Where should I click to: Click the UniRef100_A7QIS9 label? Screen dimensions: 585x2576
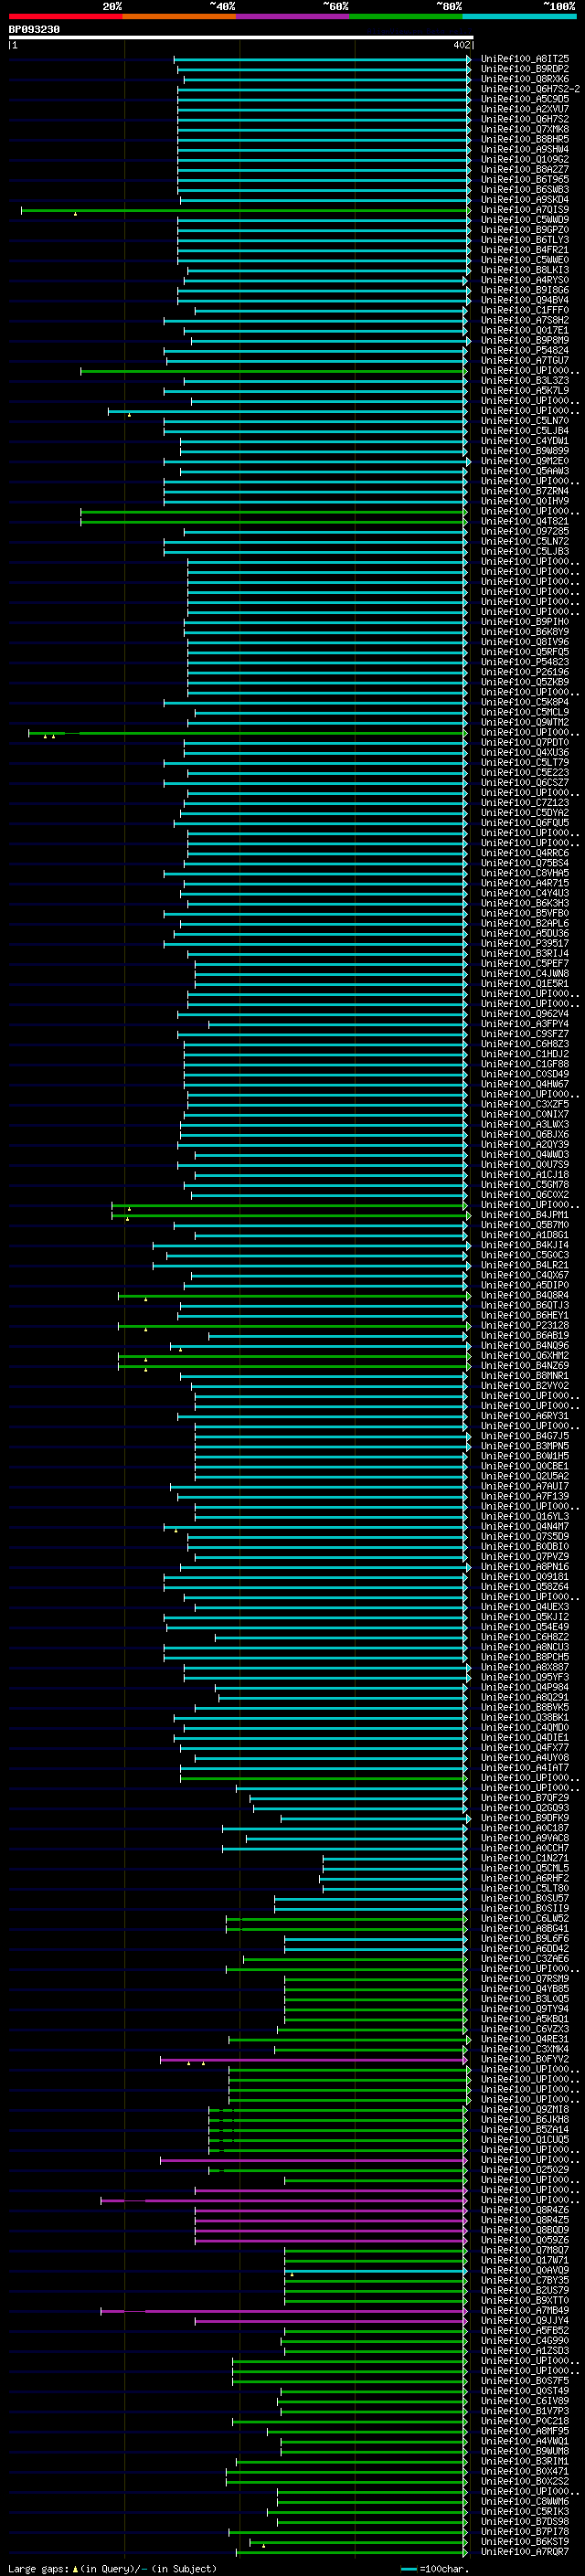coord(525,210)
